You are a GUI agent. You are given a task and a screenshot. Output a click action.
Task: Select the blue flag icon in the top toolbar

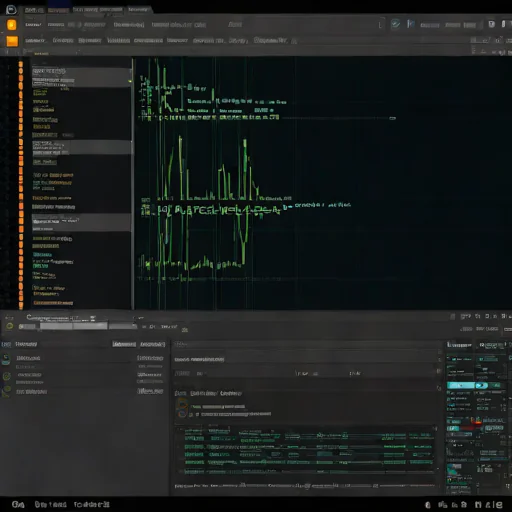click(x=411, y=24)
